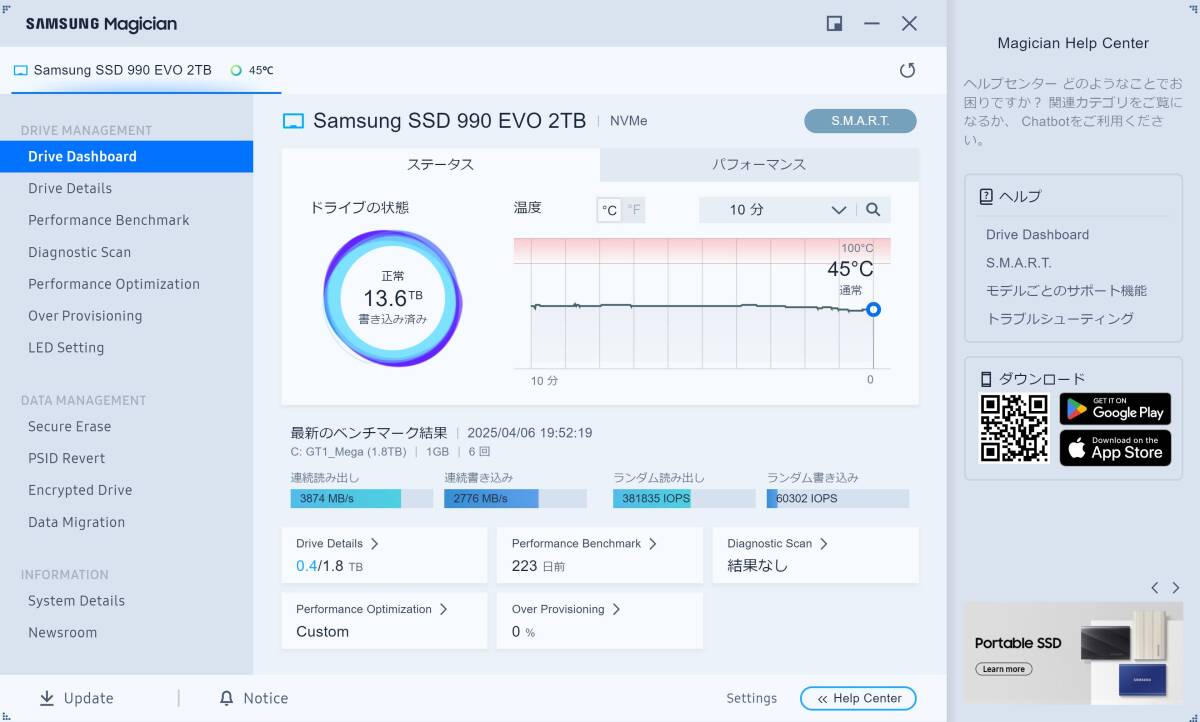Show the previous banner with left arrow

pos(1155,588)
